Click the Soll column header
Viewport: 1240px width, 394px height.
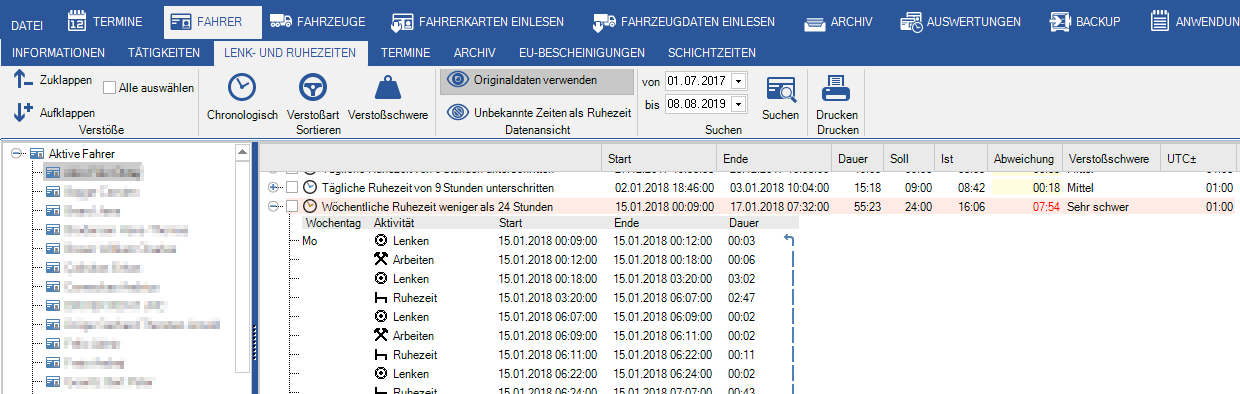click(x=909, y=159)
